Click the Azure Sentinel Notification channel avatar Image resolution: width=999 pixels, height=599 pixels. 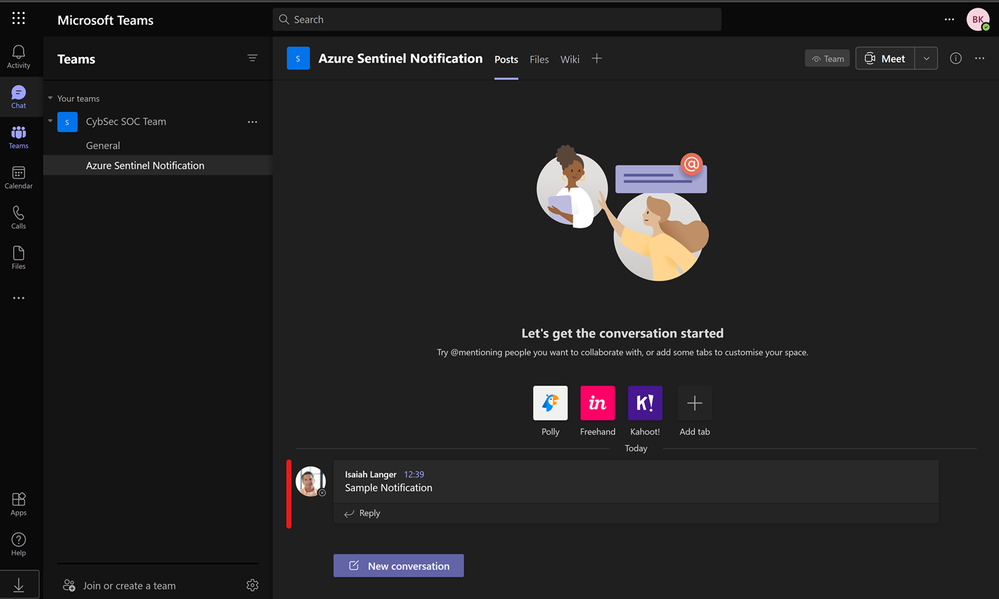tap(298, 58)
